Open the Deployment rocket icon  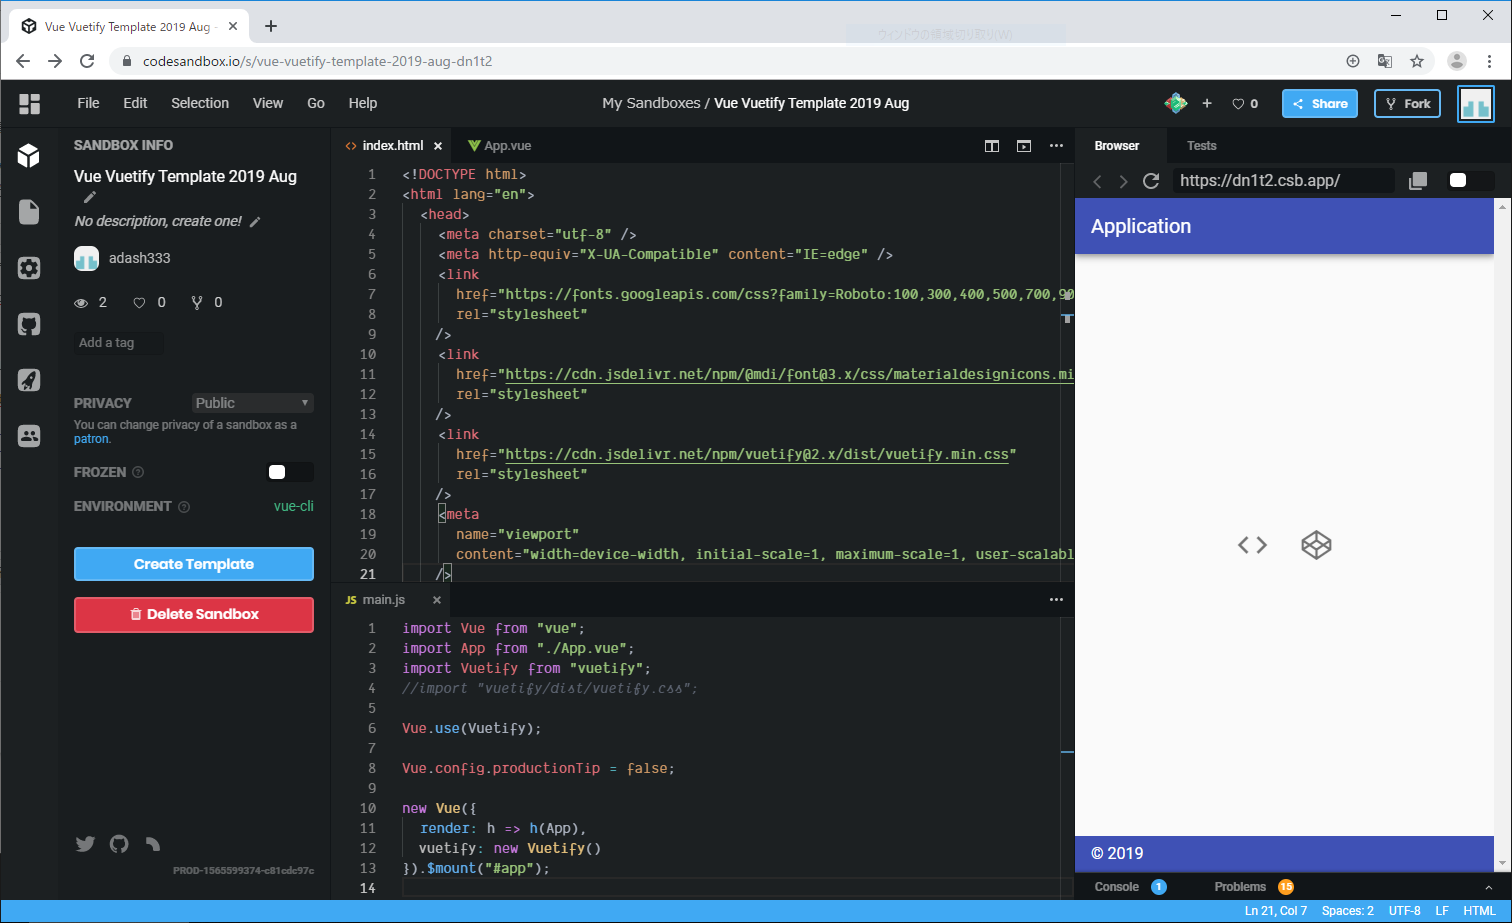pyautogui.click(x=29, y=380)
